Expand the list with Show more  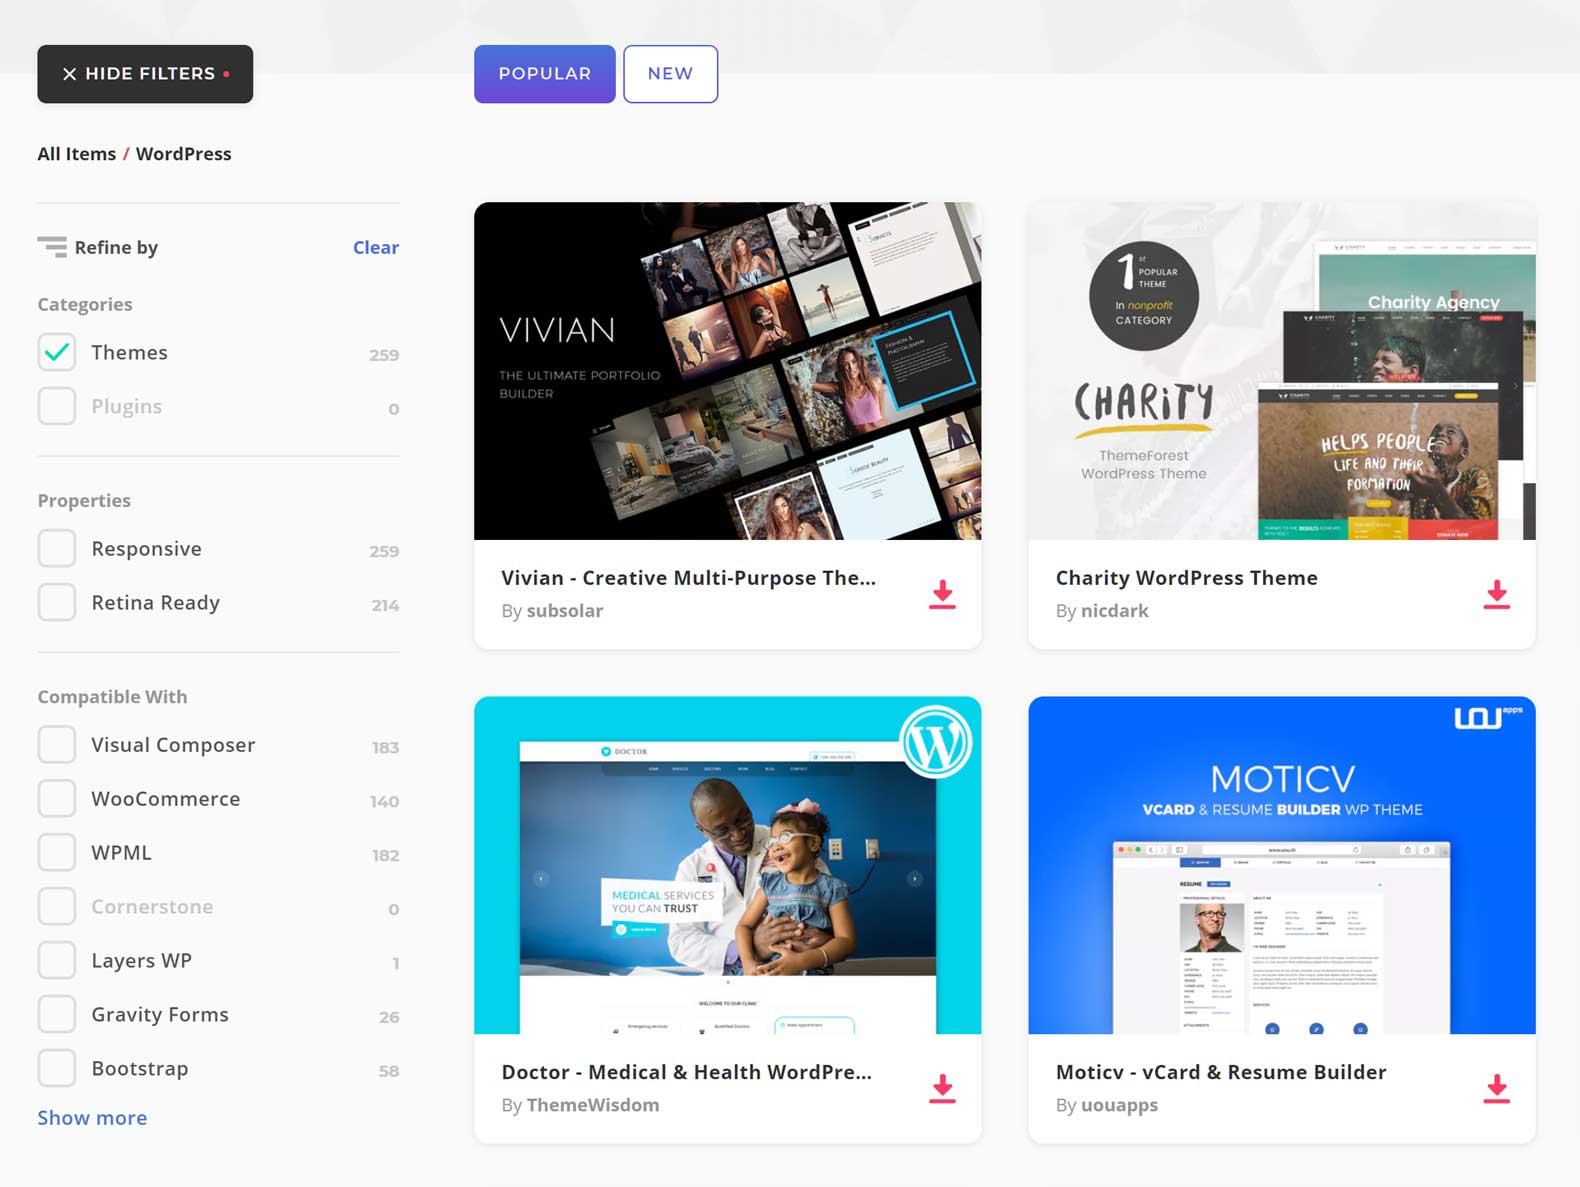tap(92, 1118)
